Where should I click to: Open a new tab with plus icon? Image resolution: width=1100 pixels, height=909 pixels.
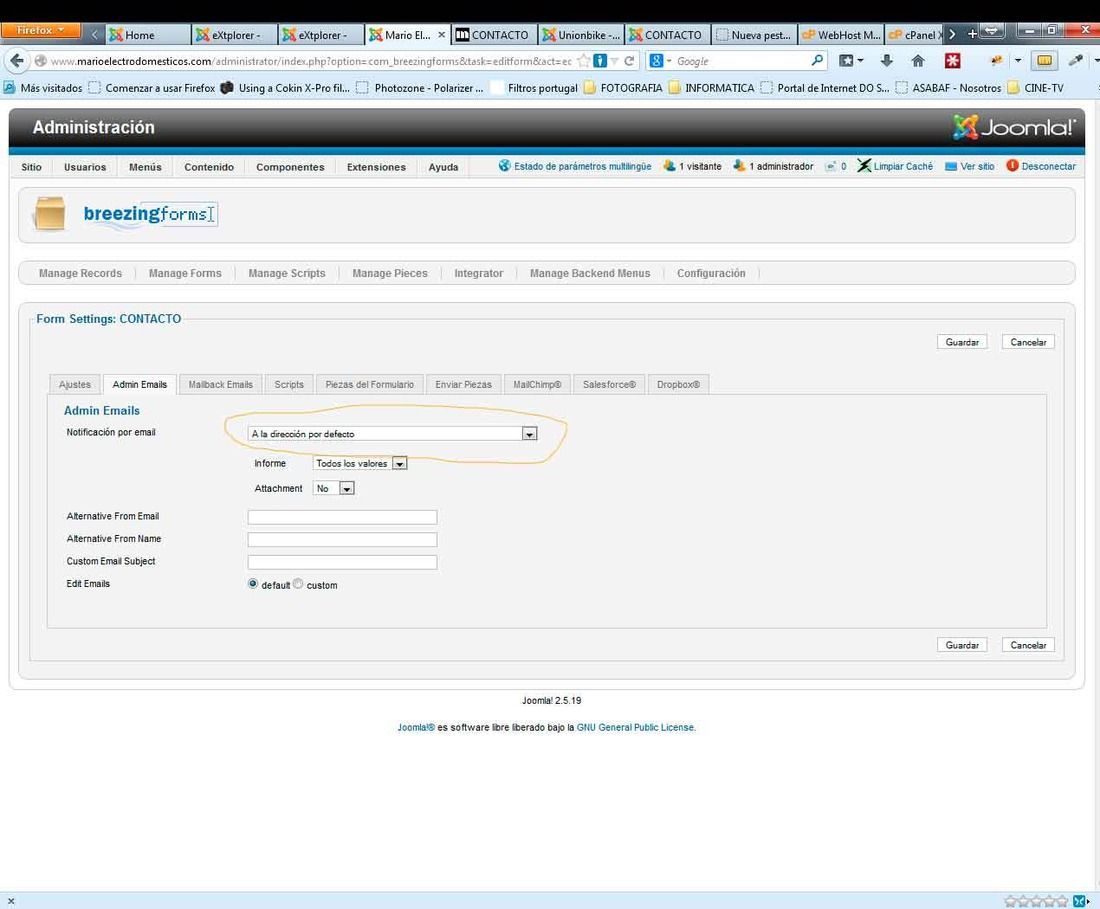(x=972, y=34)
